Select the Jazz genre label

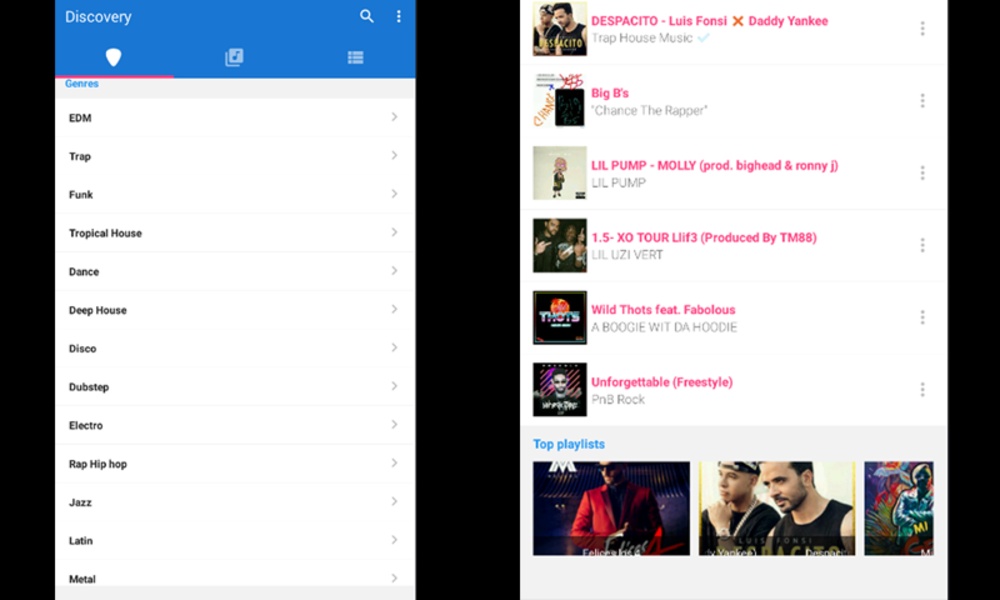coord(80,502)
